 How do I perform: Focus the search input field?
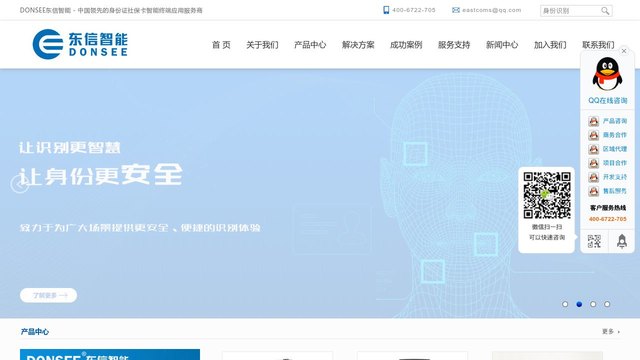coord(570,11)
